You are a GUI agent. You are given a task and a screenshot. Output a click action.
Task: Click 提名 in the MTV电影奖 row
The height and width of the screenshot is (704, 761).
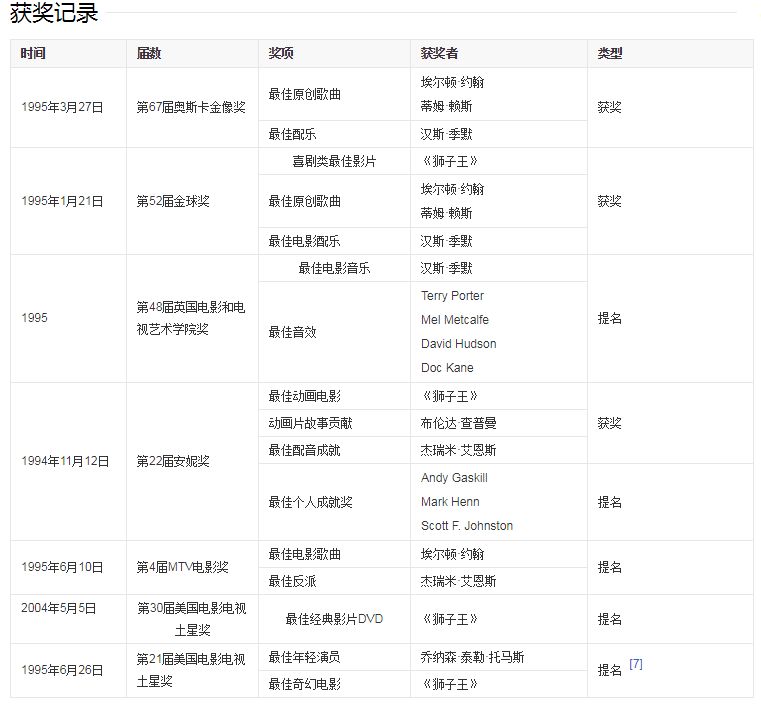tap(610, 567)
